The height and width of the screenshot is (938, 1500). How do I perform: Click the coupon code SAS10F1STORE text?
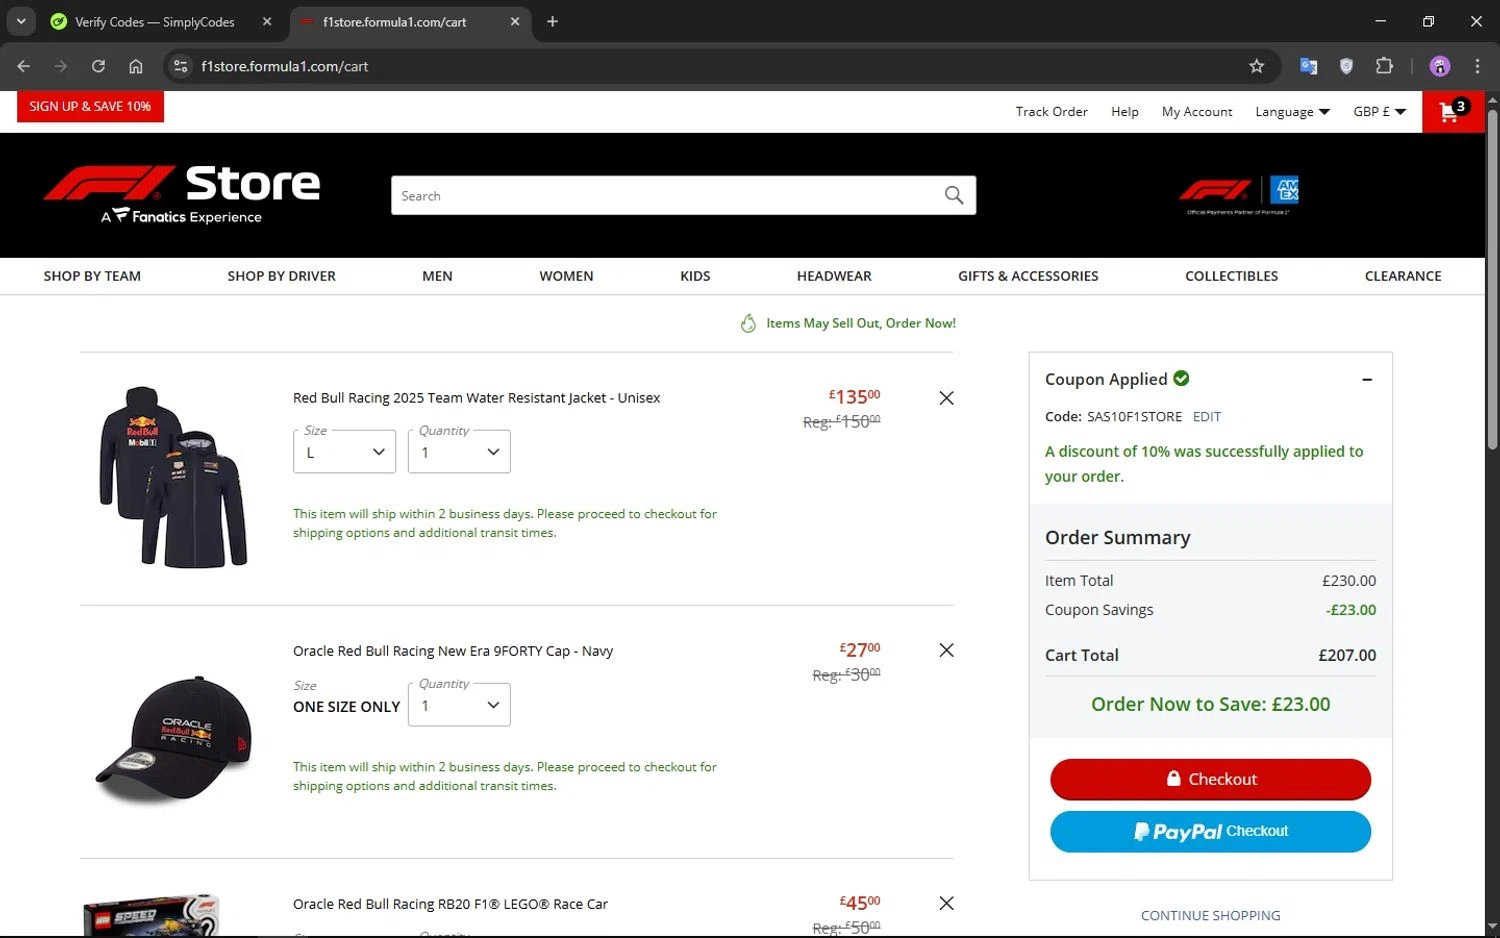[1134, 417]
